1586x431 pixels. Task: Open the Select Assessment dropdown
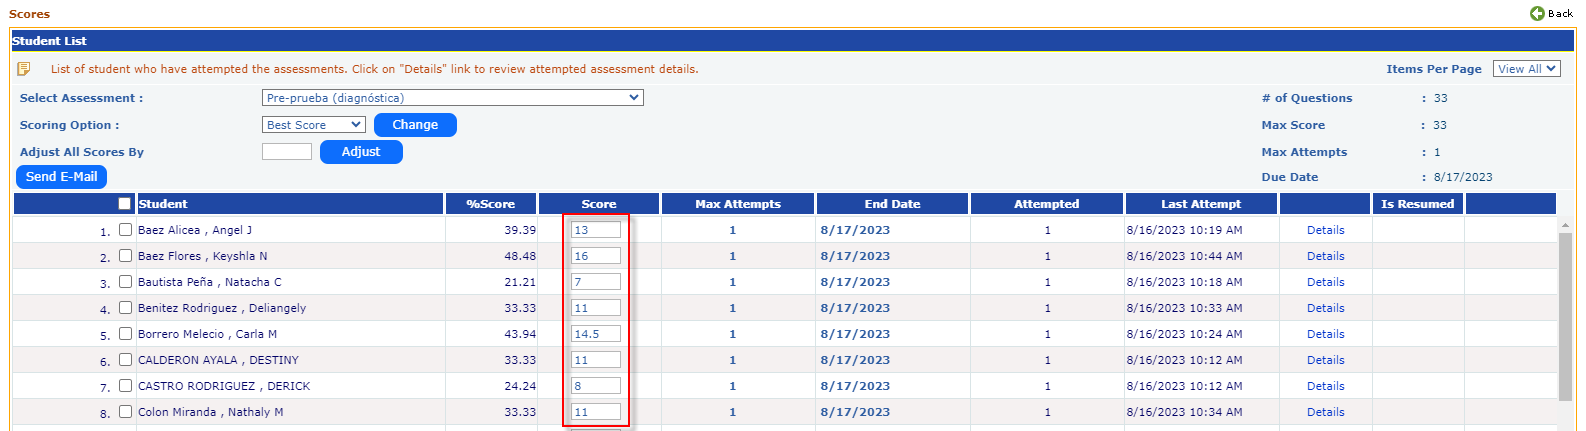(x=452, y=98)
